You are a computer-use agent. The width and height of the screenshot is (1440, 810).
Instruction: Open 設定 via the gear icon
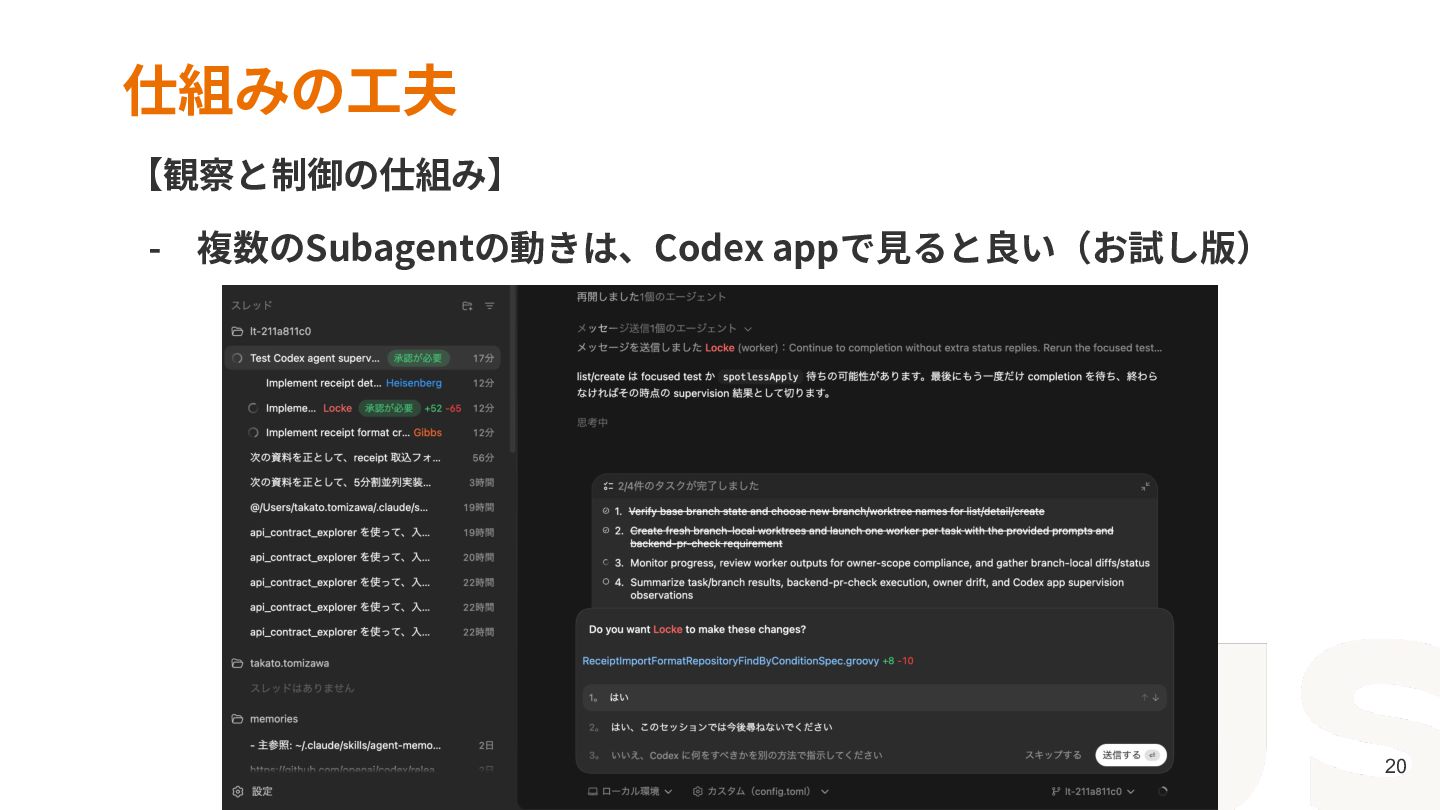coord(238,791)
